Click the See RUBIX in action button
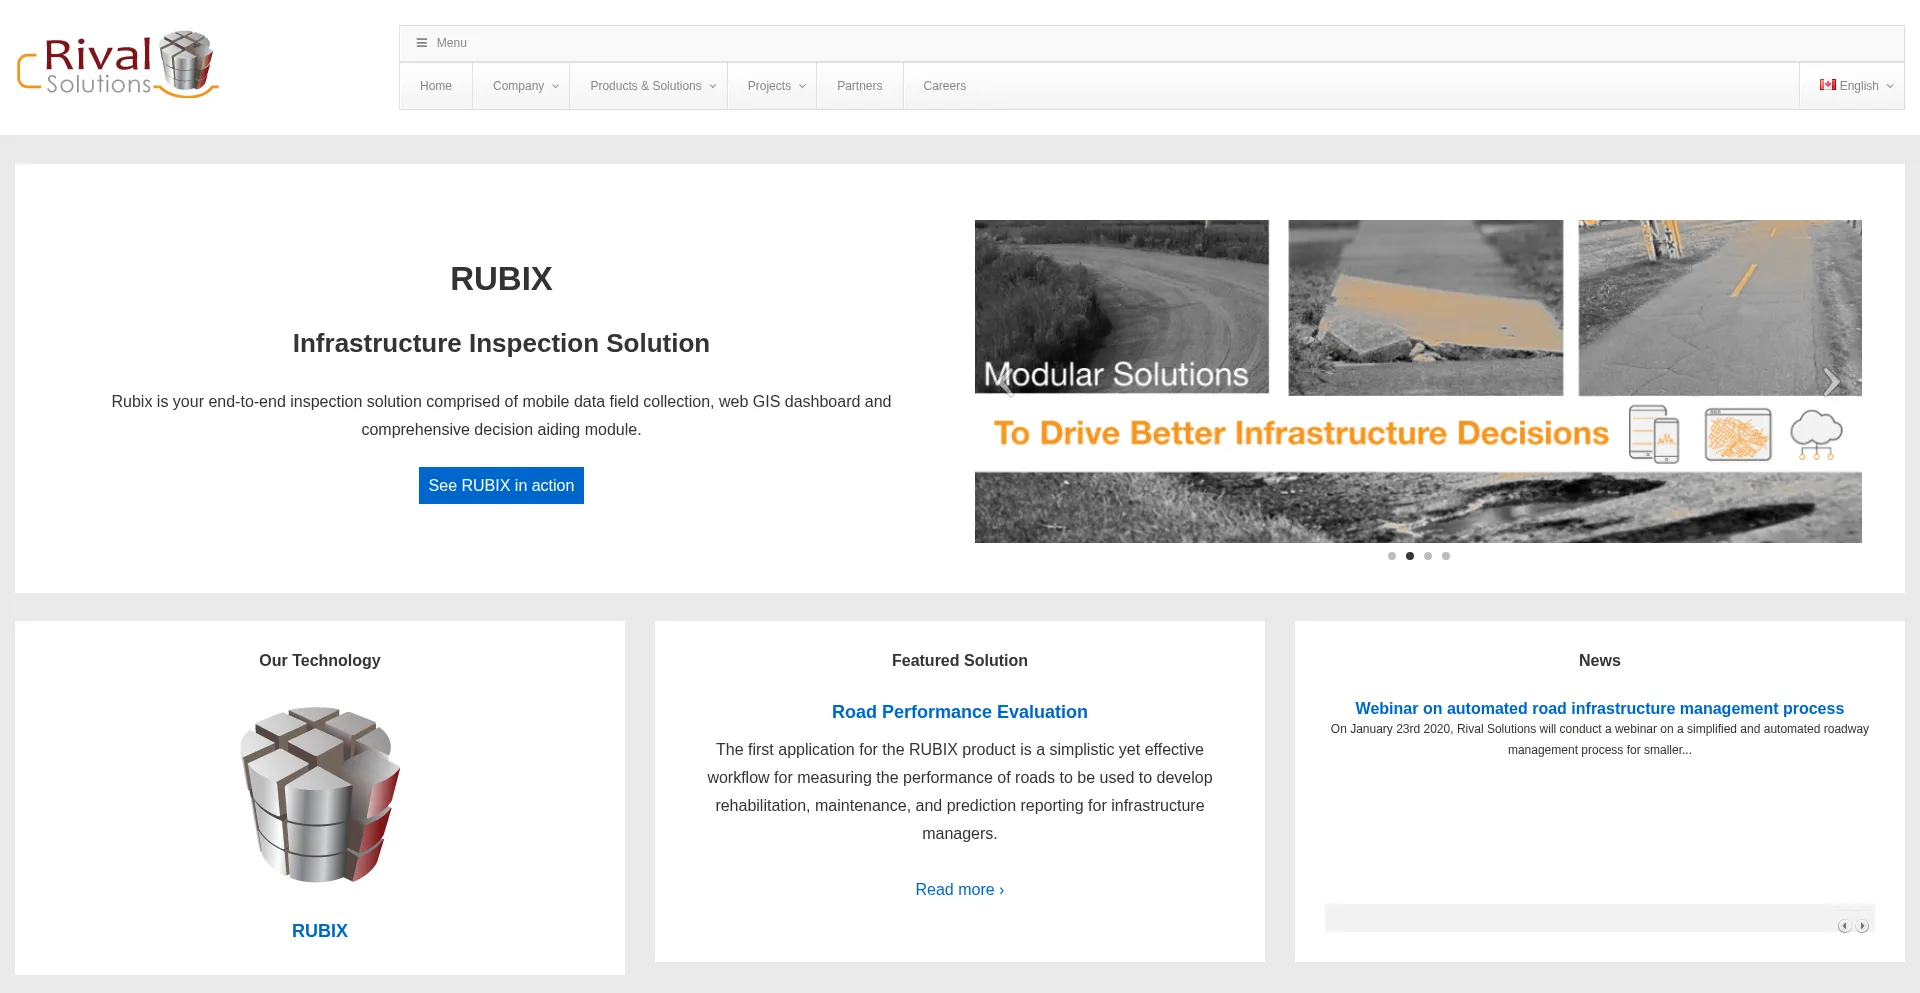Image resolution: width=1920 pixels, height=993 pixels. [x=501, y=485]
